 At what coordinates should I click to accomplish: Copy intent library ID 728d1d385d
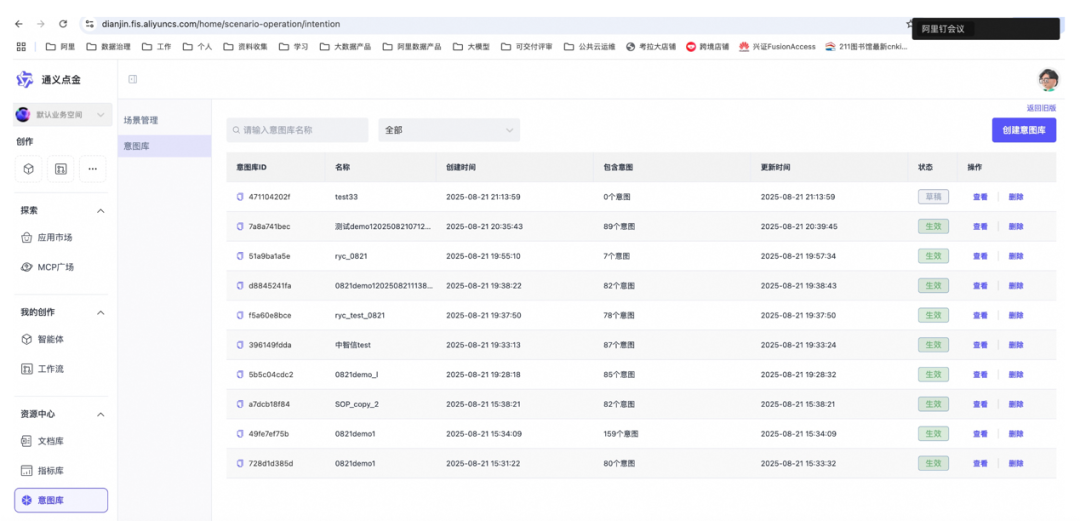[x=240, y=464]
